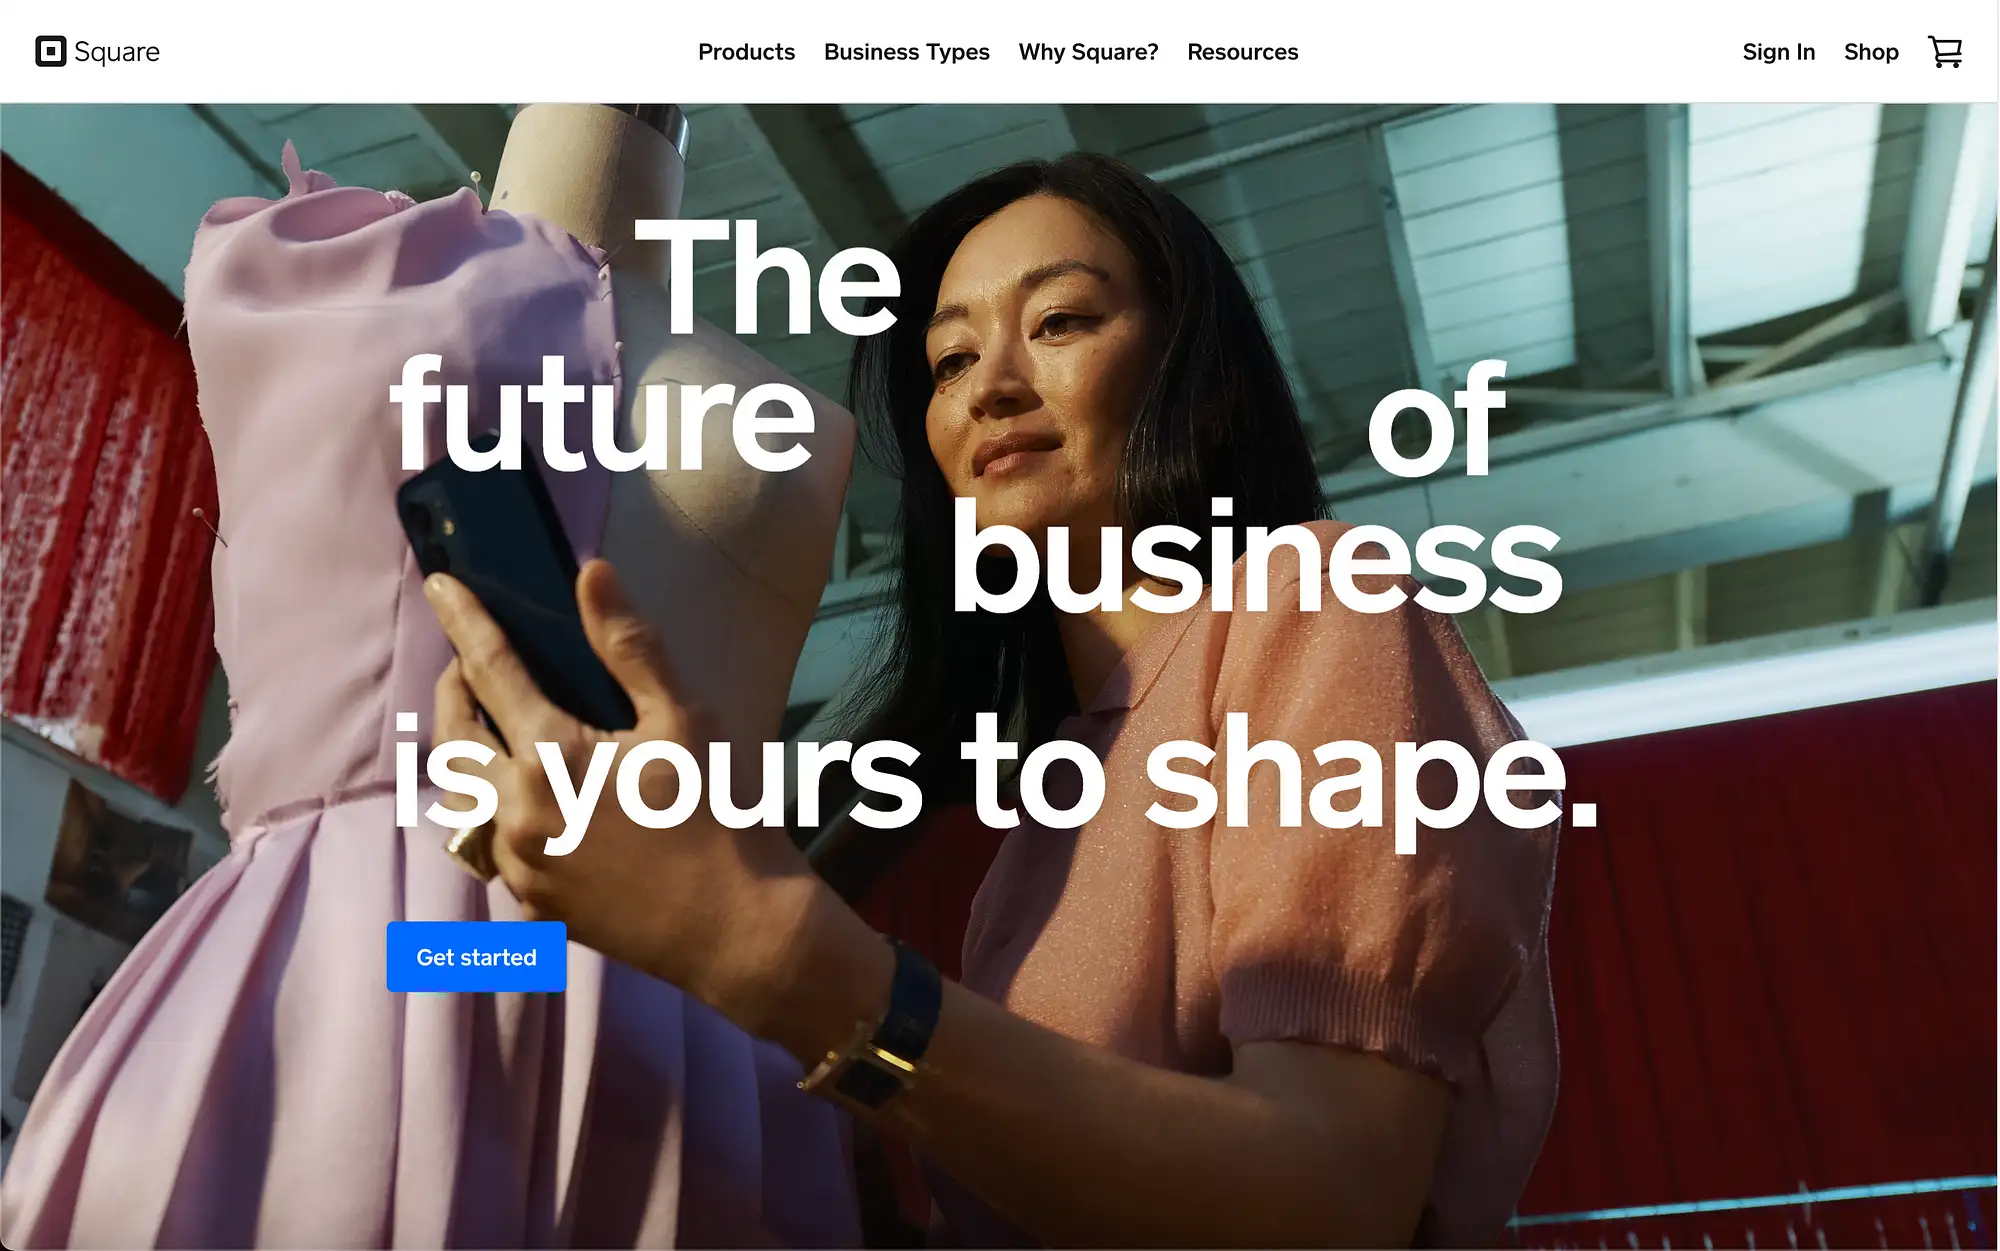Click the top navigation bar
2000x1251 pixels.
point(1000,52)
